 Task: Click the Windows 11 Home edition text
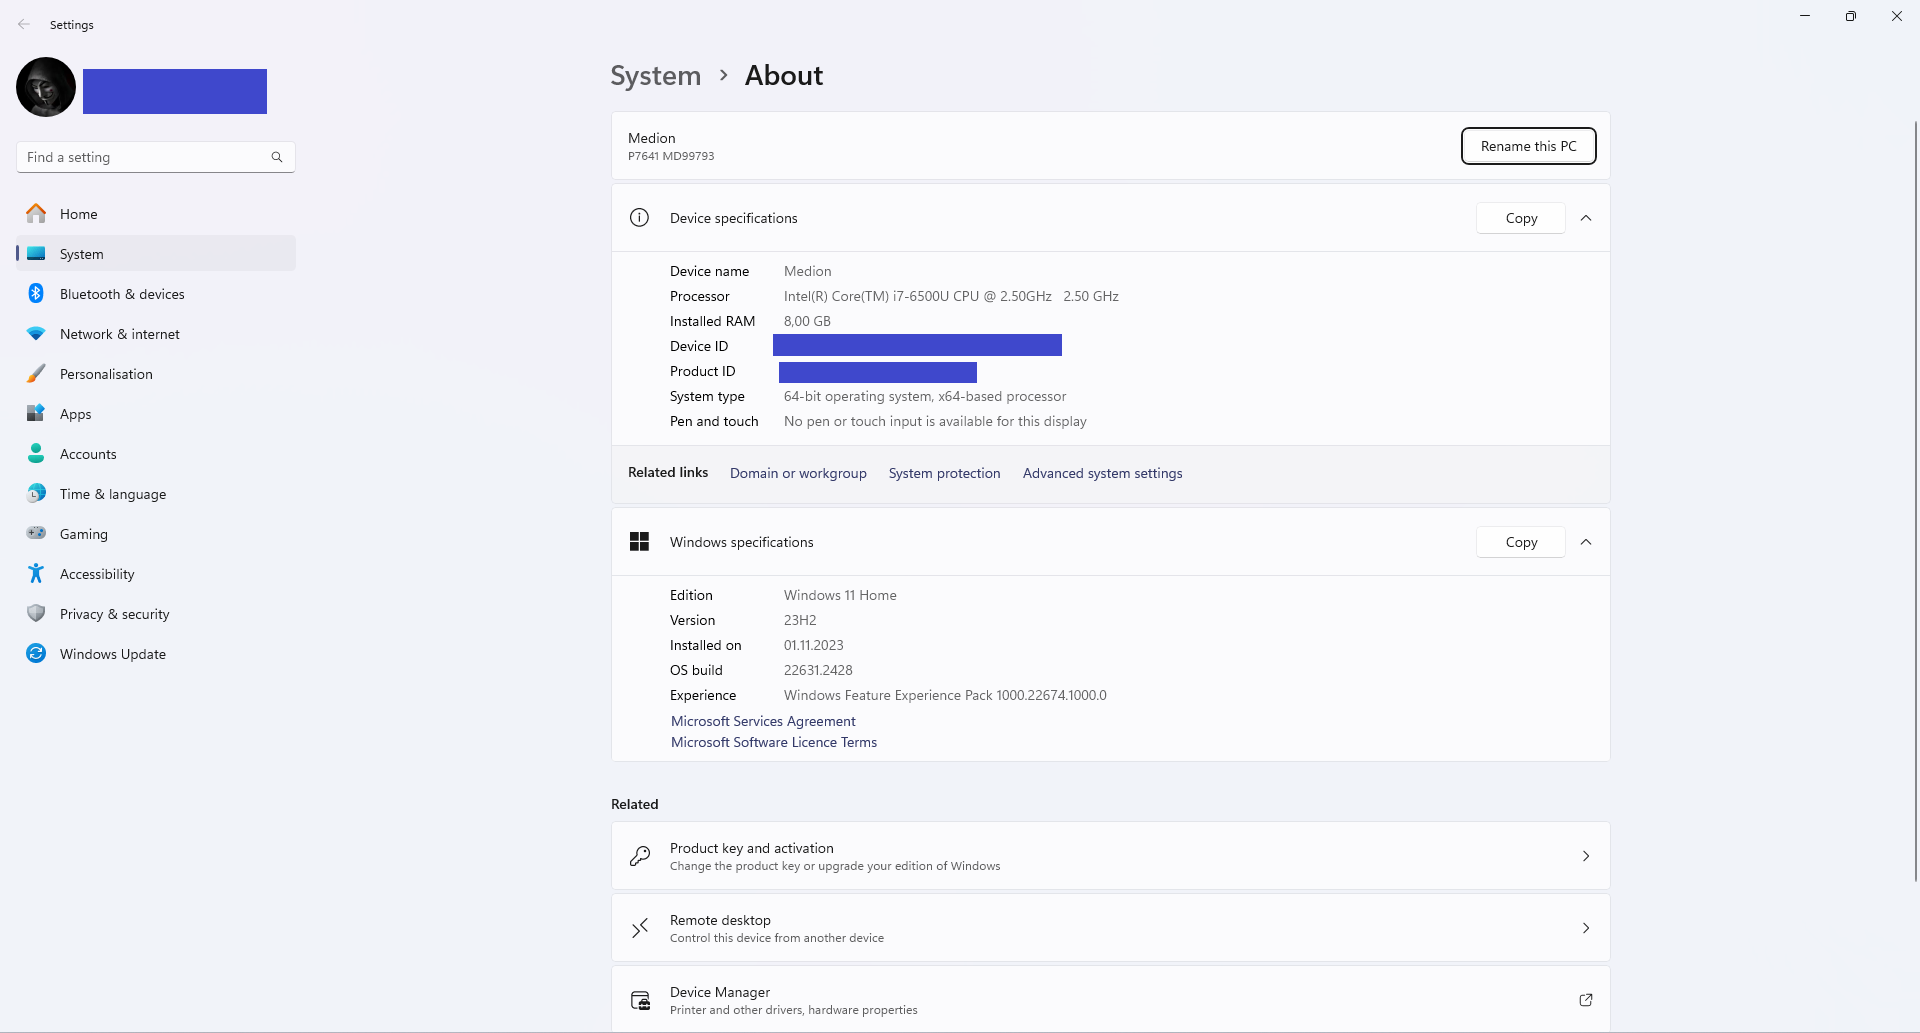click(x=840, y=595)
